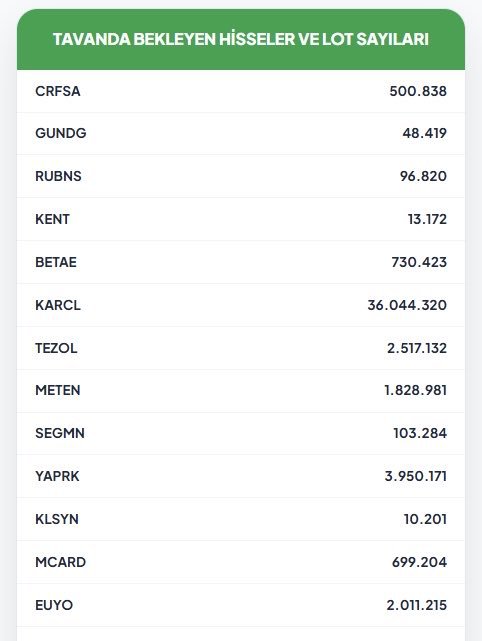Click the EUYO ticker
Viewport: 482px width, 641px height.
pos(54,605)
